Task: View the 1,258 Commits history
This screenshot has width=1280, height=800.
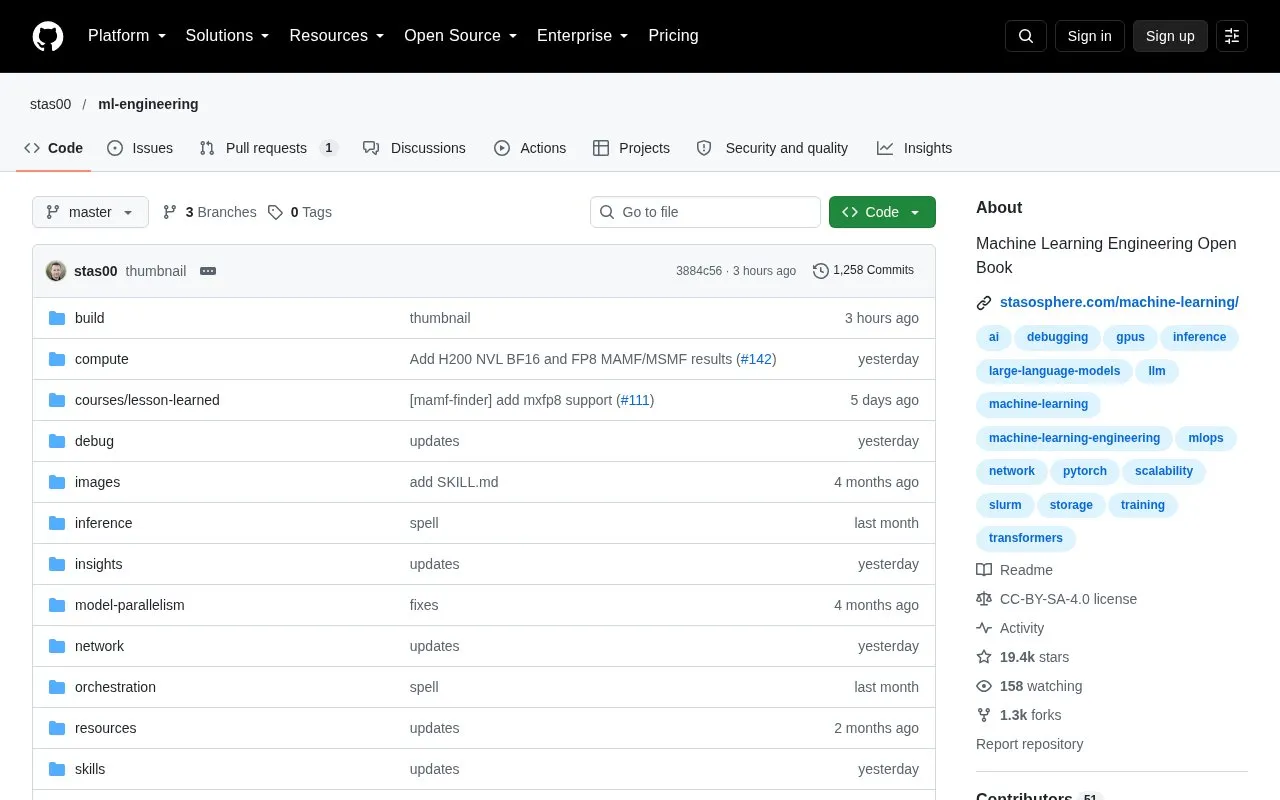Action: [863, 271]
